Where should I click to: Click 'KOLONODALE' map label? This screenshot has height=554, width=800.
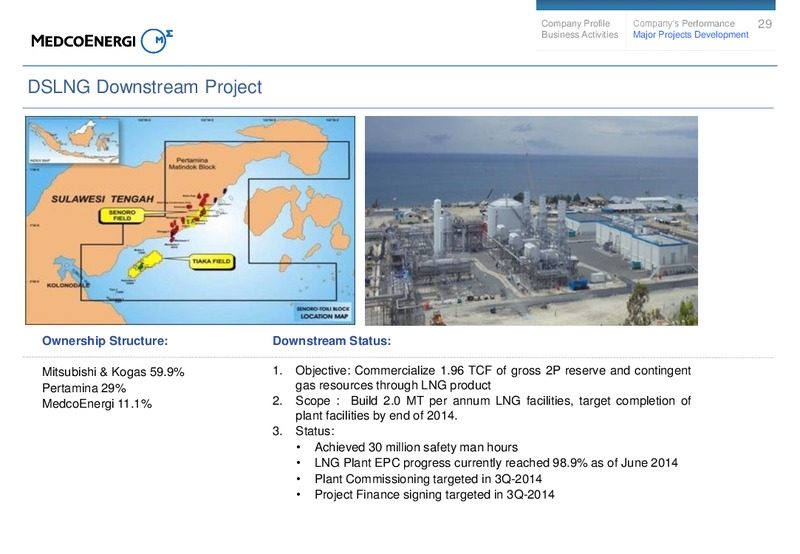(68, 285)
